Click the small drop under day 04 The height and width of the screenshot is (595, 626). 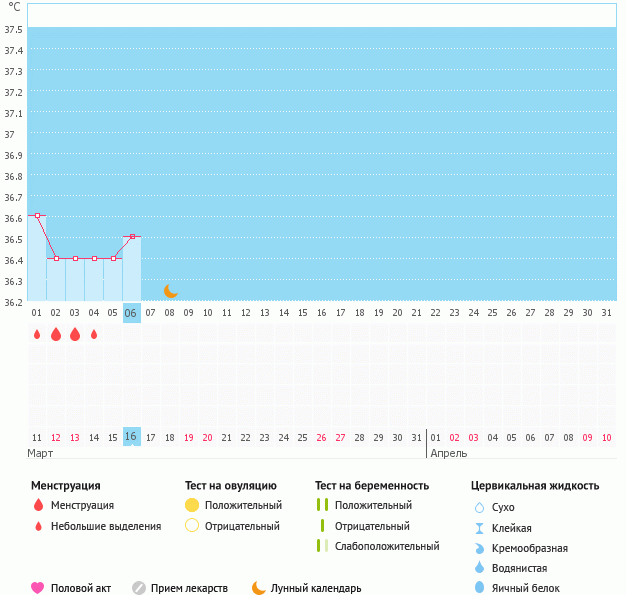click(x=94, y=334)
